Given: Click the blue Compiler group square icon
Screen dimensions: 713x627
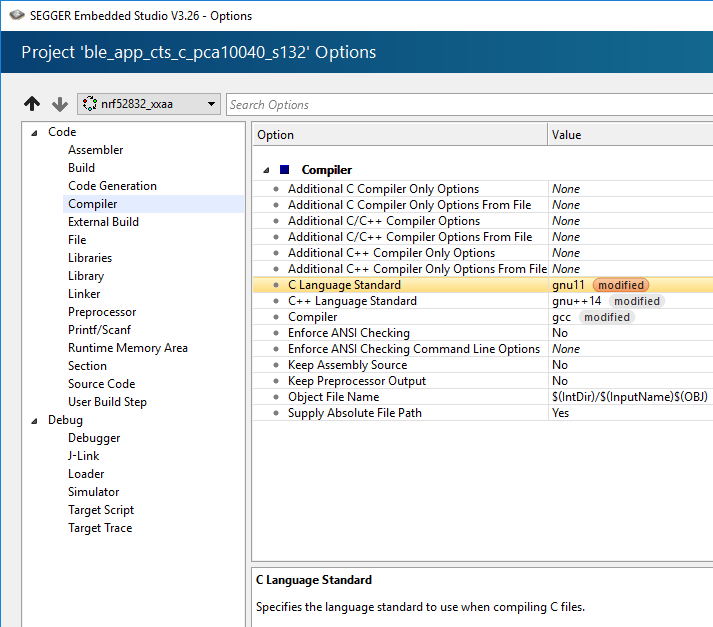Looking at the screenshot, I should coord(285,170).
